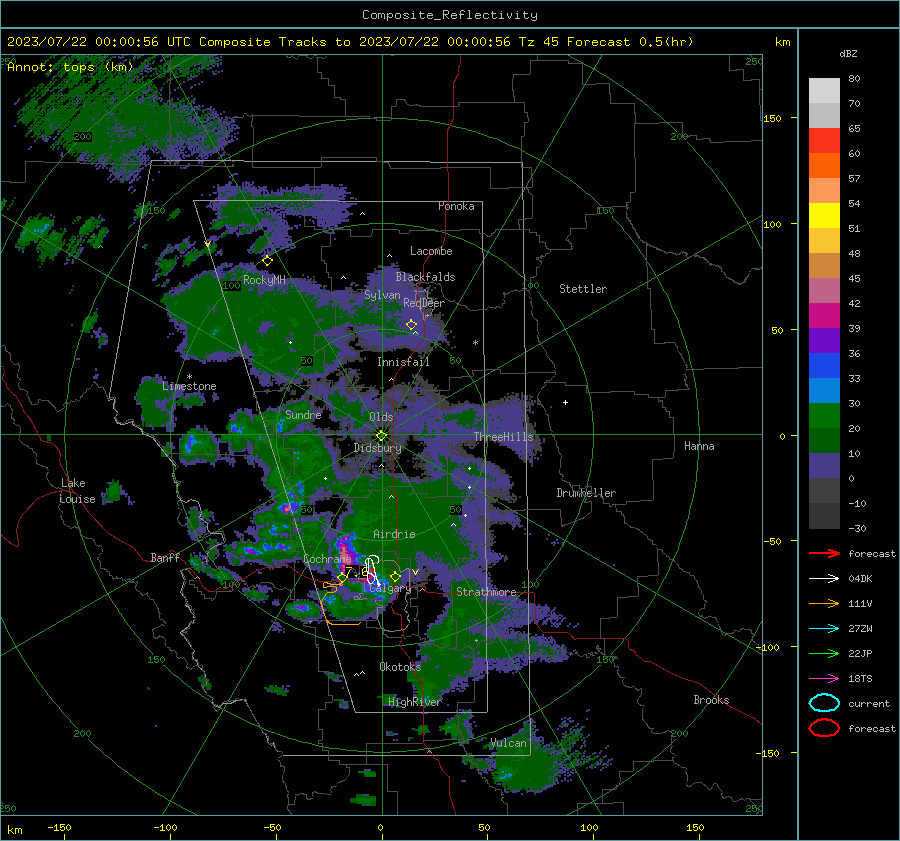Screen dimensions: 900x841
Task: Click the Strathmore label
Action: tap(486, 592)
